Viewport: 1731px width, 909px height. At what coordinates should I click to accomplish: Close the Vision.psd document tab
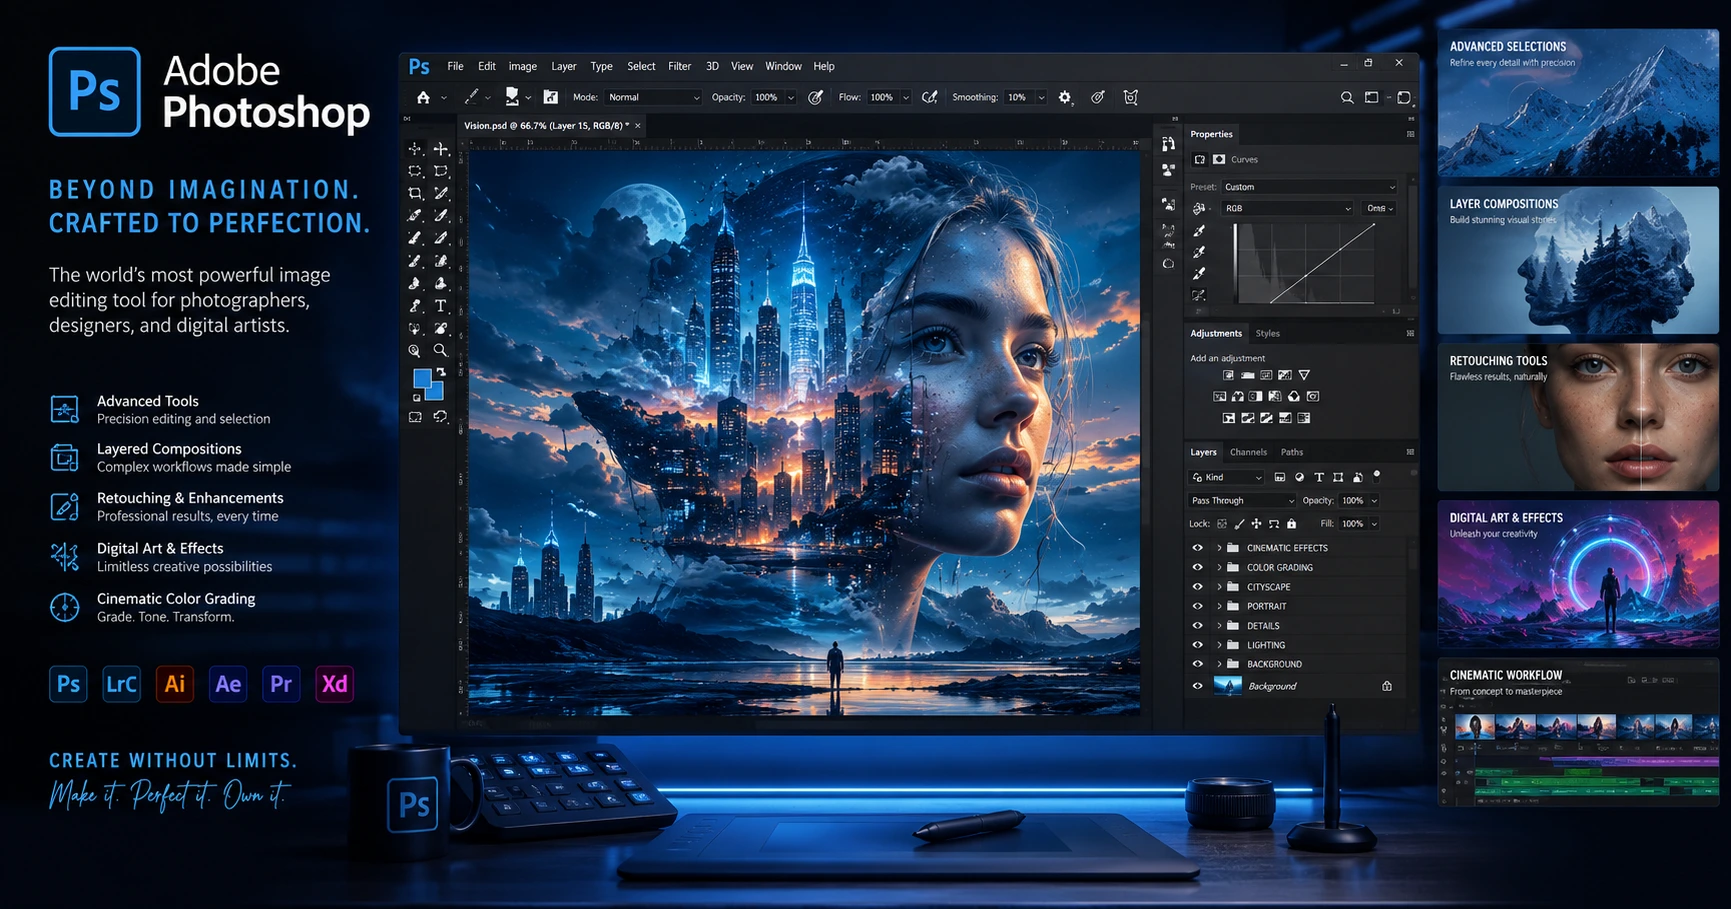(x=638, y=125)
